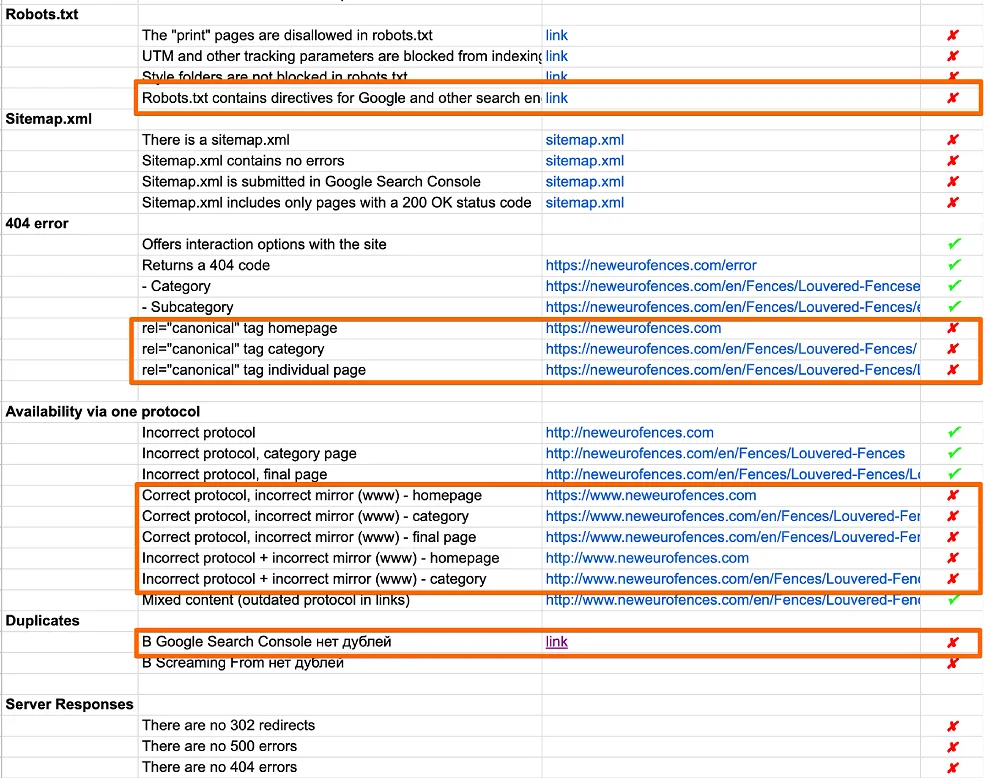Viewport: 986px width, 778px height.
Task: Select "Availability via one protocol" header cell
Action: click(x=103, y=412)
